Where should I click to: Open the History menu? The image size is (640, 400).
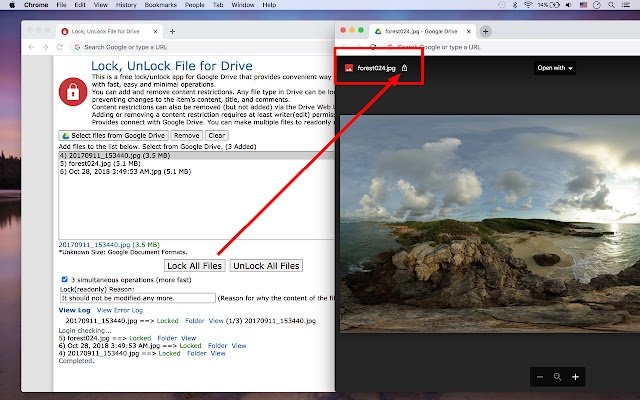(126, 5)
